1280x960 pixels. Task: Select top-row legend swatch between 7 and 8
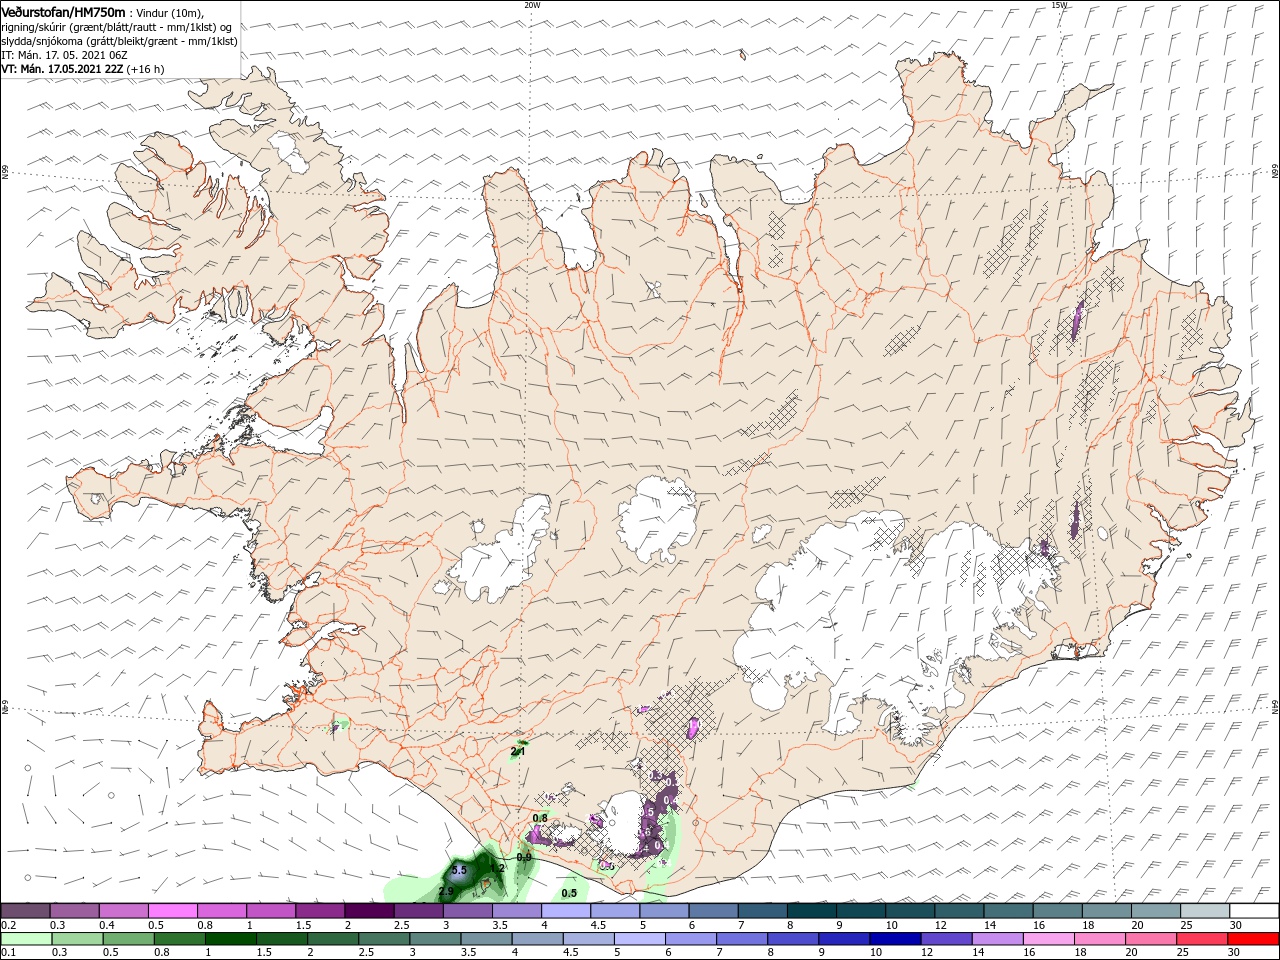tap(763, 911)
